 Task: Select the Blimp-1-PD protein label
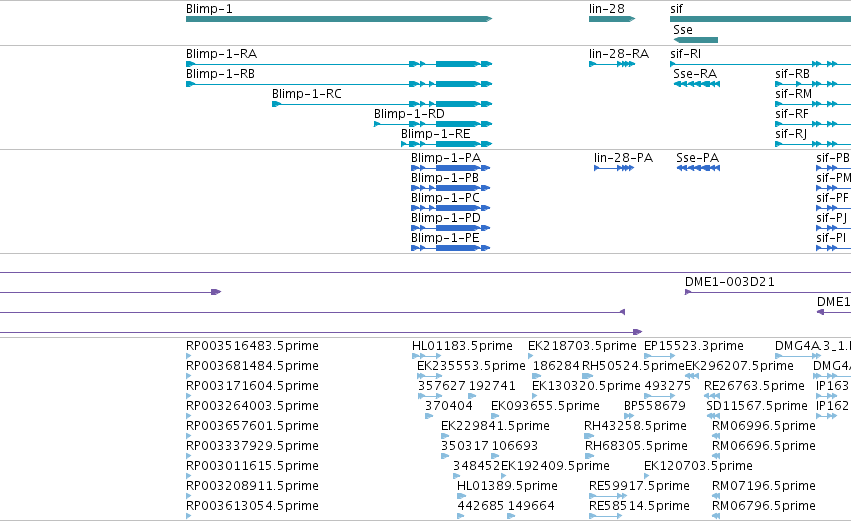[x=446, y=218]
